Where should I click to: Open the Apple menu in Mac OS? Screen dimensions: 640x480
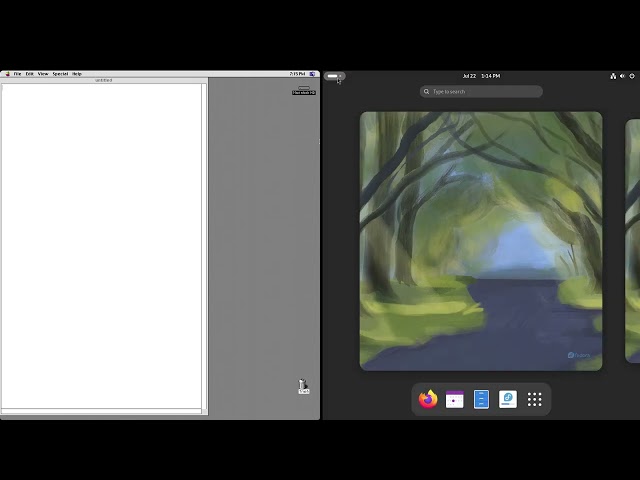pyautogui.click(x=7, y=74)
